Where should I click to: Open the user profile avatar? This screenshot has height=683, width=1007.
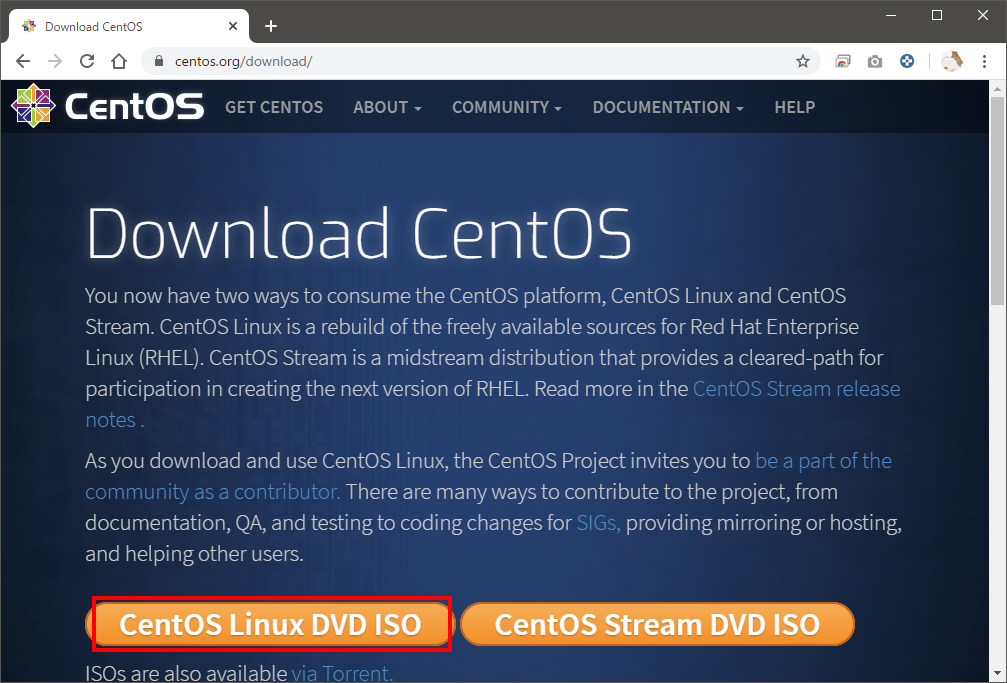tap(952, 61)
